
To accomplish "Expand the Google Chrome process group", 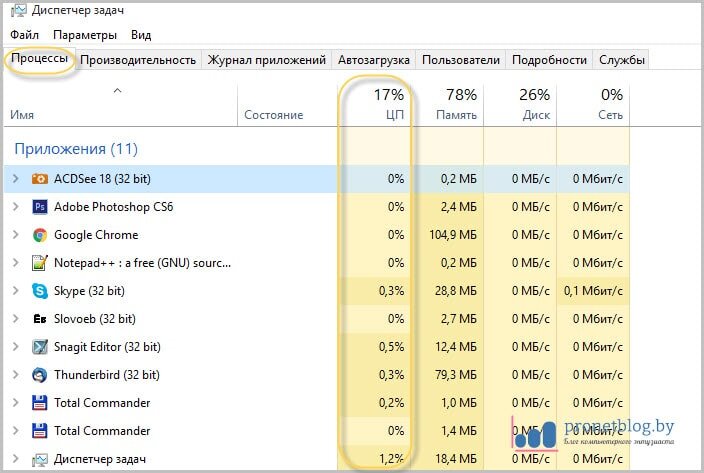I will point(16,235).
